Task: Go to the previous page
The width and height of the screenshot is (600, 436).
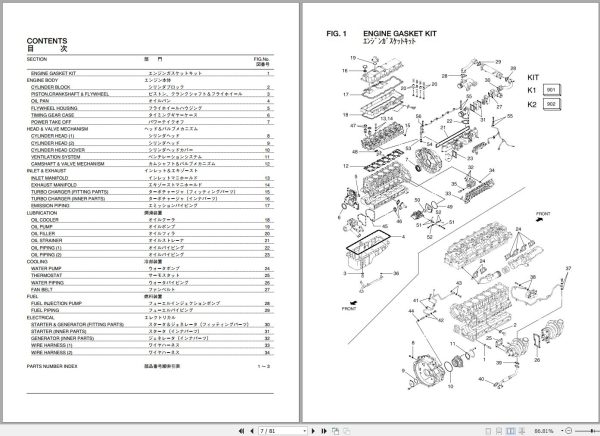Action: [x=251, y=431]
